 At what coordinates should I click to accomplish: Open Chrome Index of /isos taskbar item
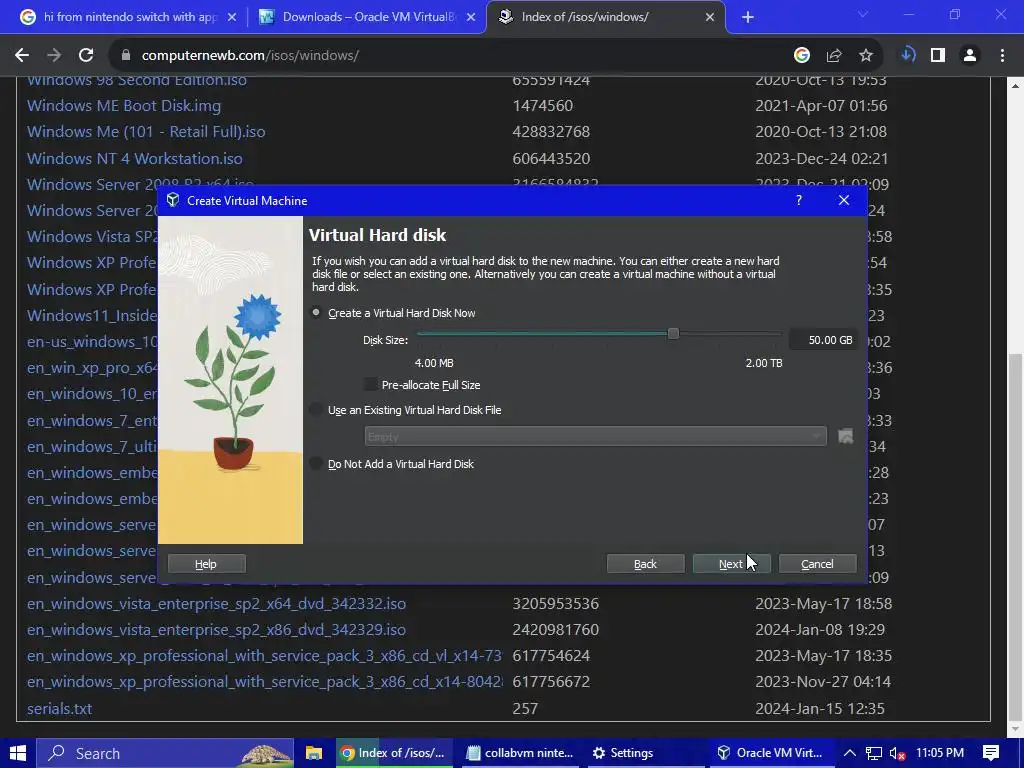395,753
